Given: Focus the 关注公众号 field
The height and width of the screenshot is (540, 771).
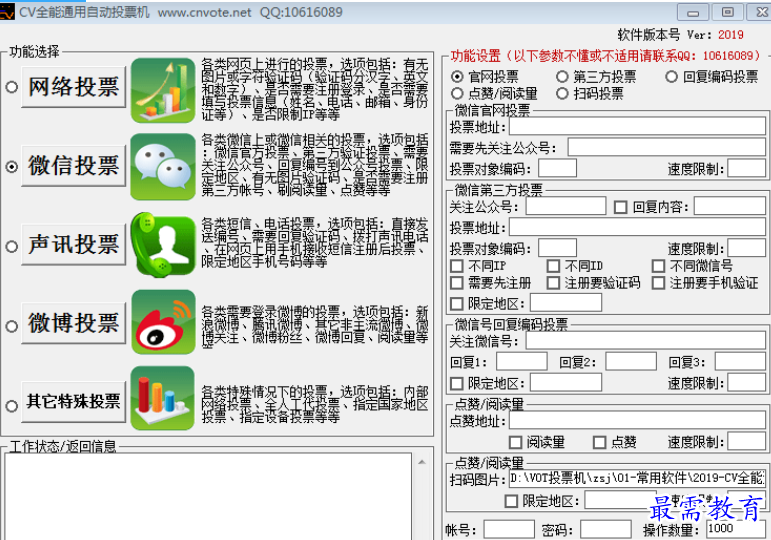Looking at the screenshot, I should pos(565,206).
